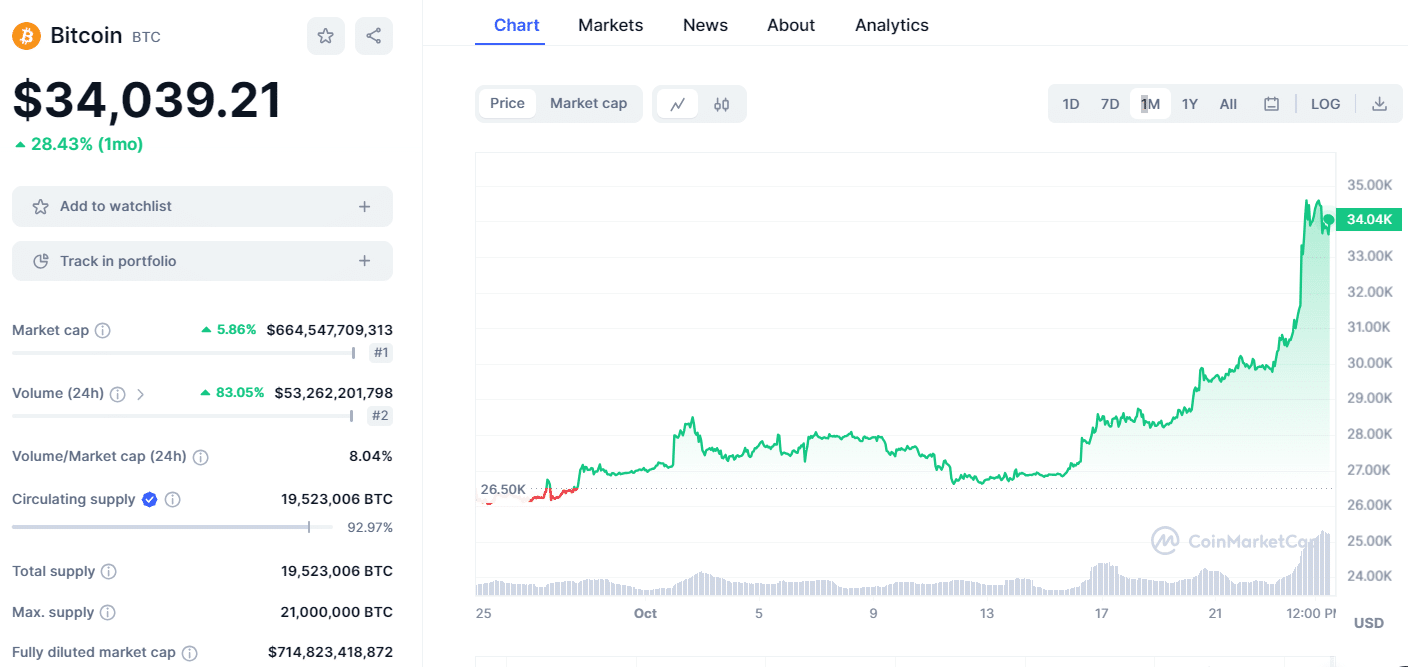This screenshot has height=667, width=1408.
Task: Click the plus icon on Add to watchlist
Action: pos(364,207)
